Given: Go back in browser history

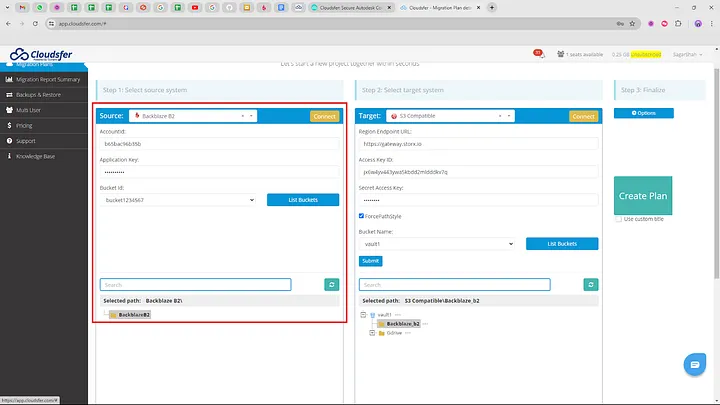Looking at the screenshot, I should coord(8,23).
